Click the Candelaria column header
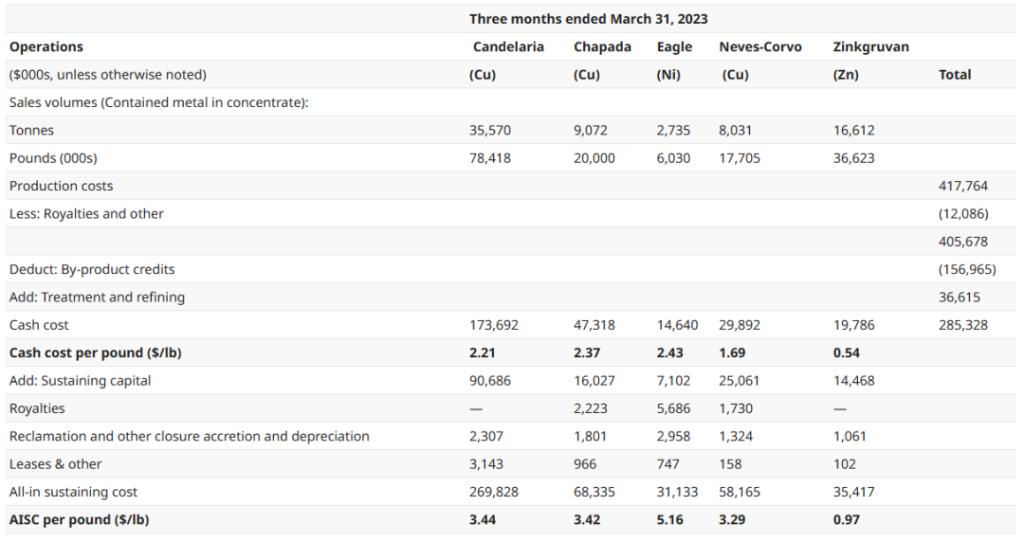1024x542 pixels. click(508, 47)
